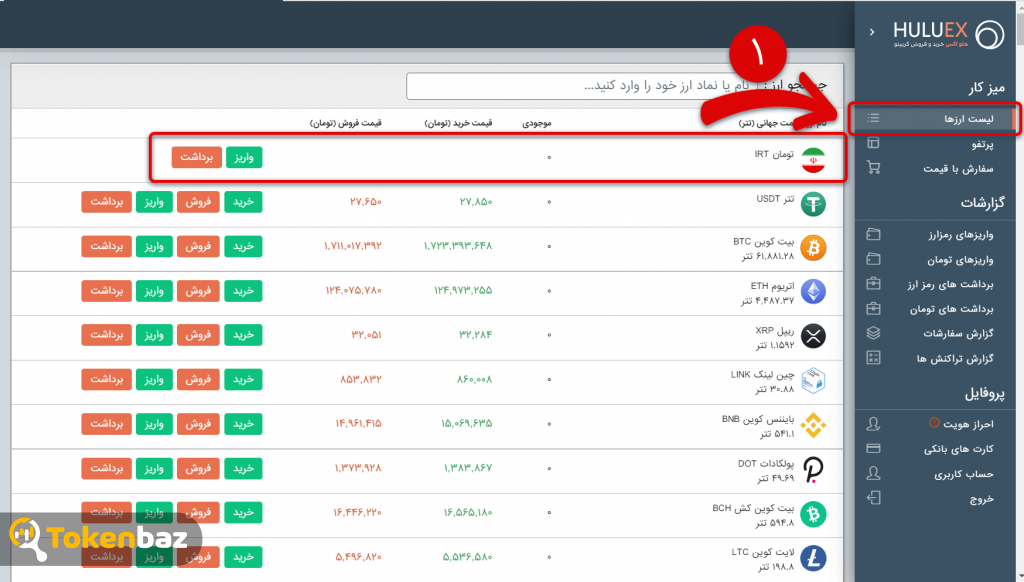Click the portfolio layout icon in sidebar

pos(873,143)
